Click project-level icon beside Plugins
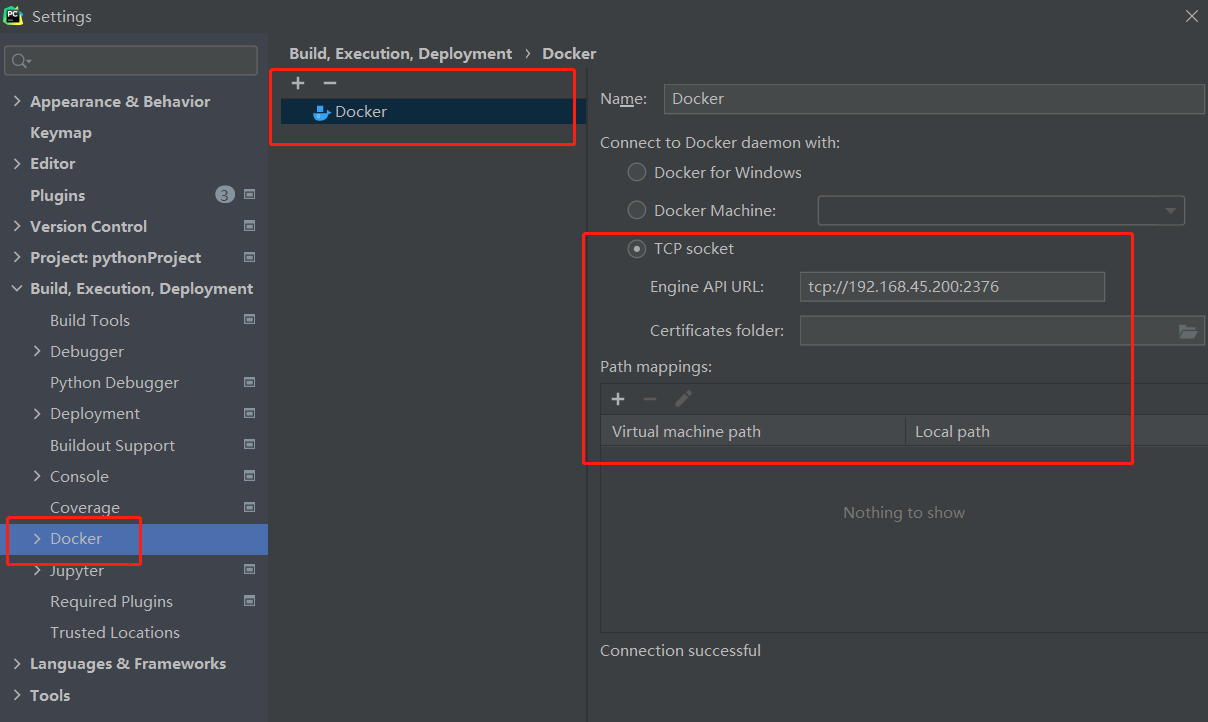1208x722 pixels. pos(249,195)
